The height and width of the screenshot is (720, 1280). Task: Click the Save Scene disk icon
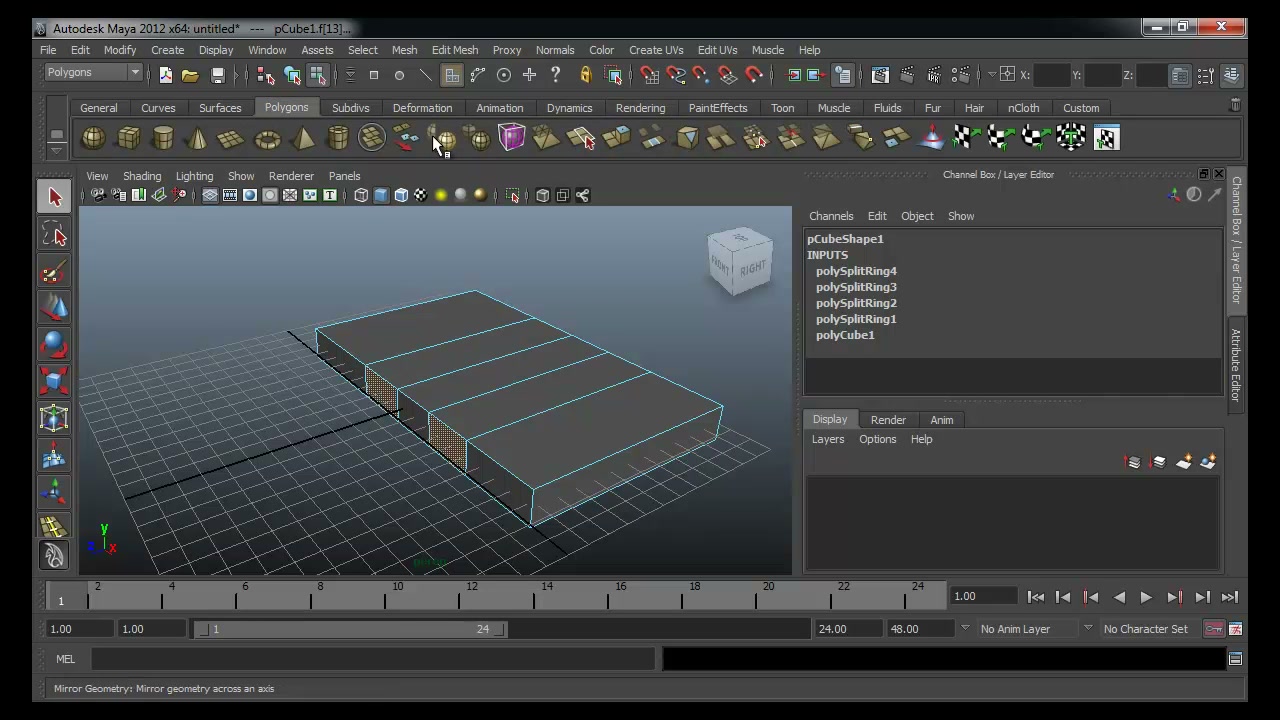[217, 75]
